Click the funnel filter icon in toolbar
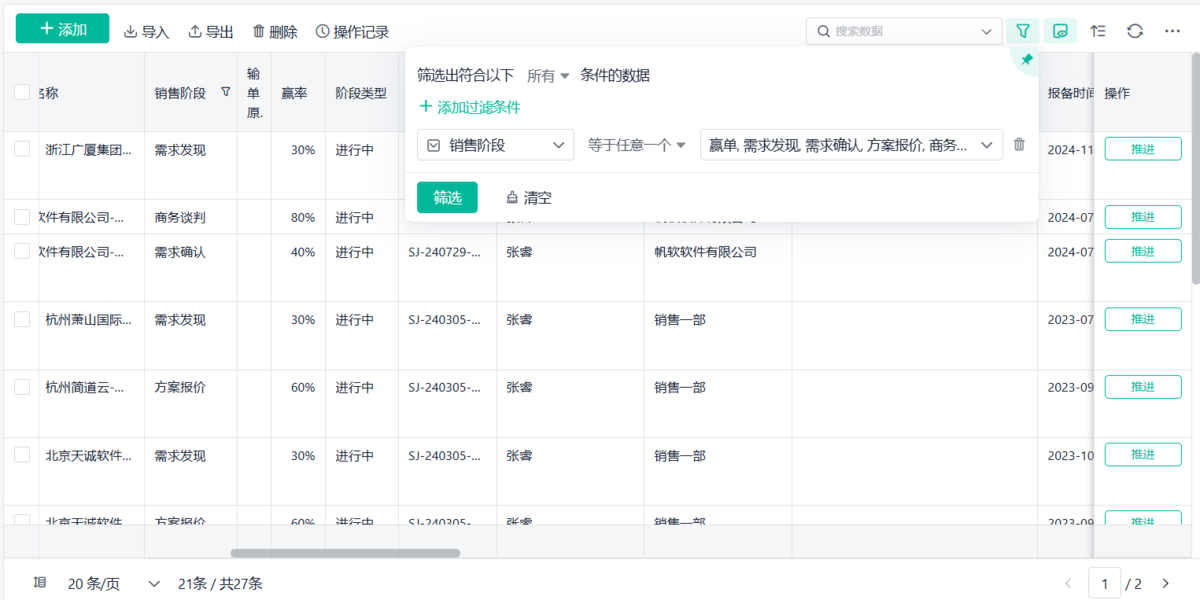 click(1023, 31)
